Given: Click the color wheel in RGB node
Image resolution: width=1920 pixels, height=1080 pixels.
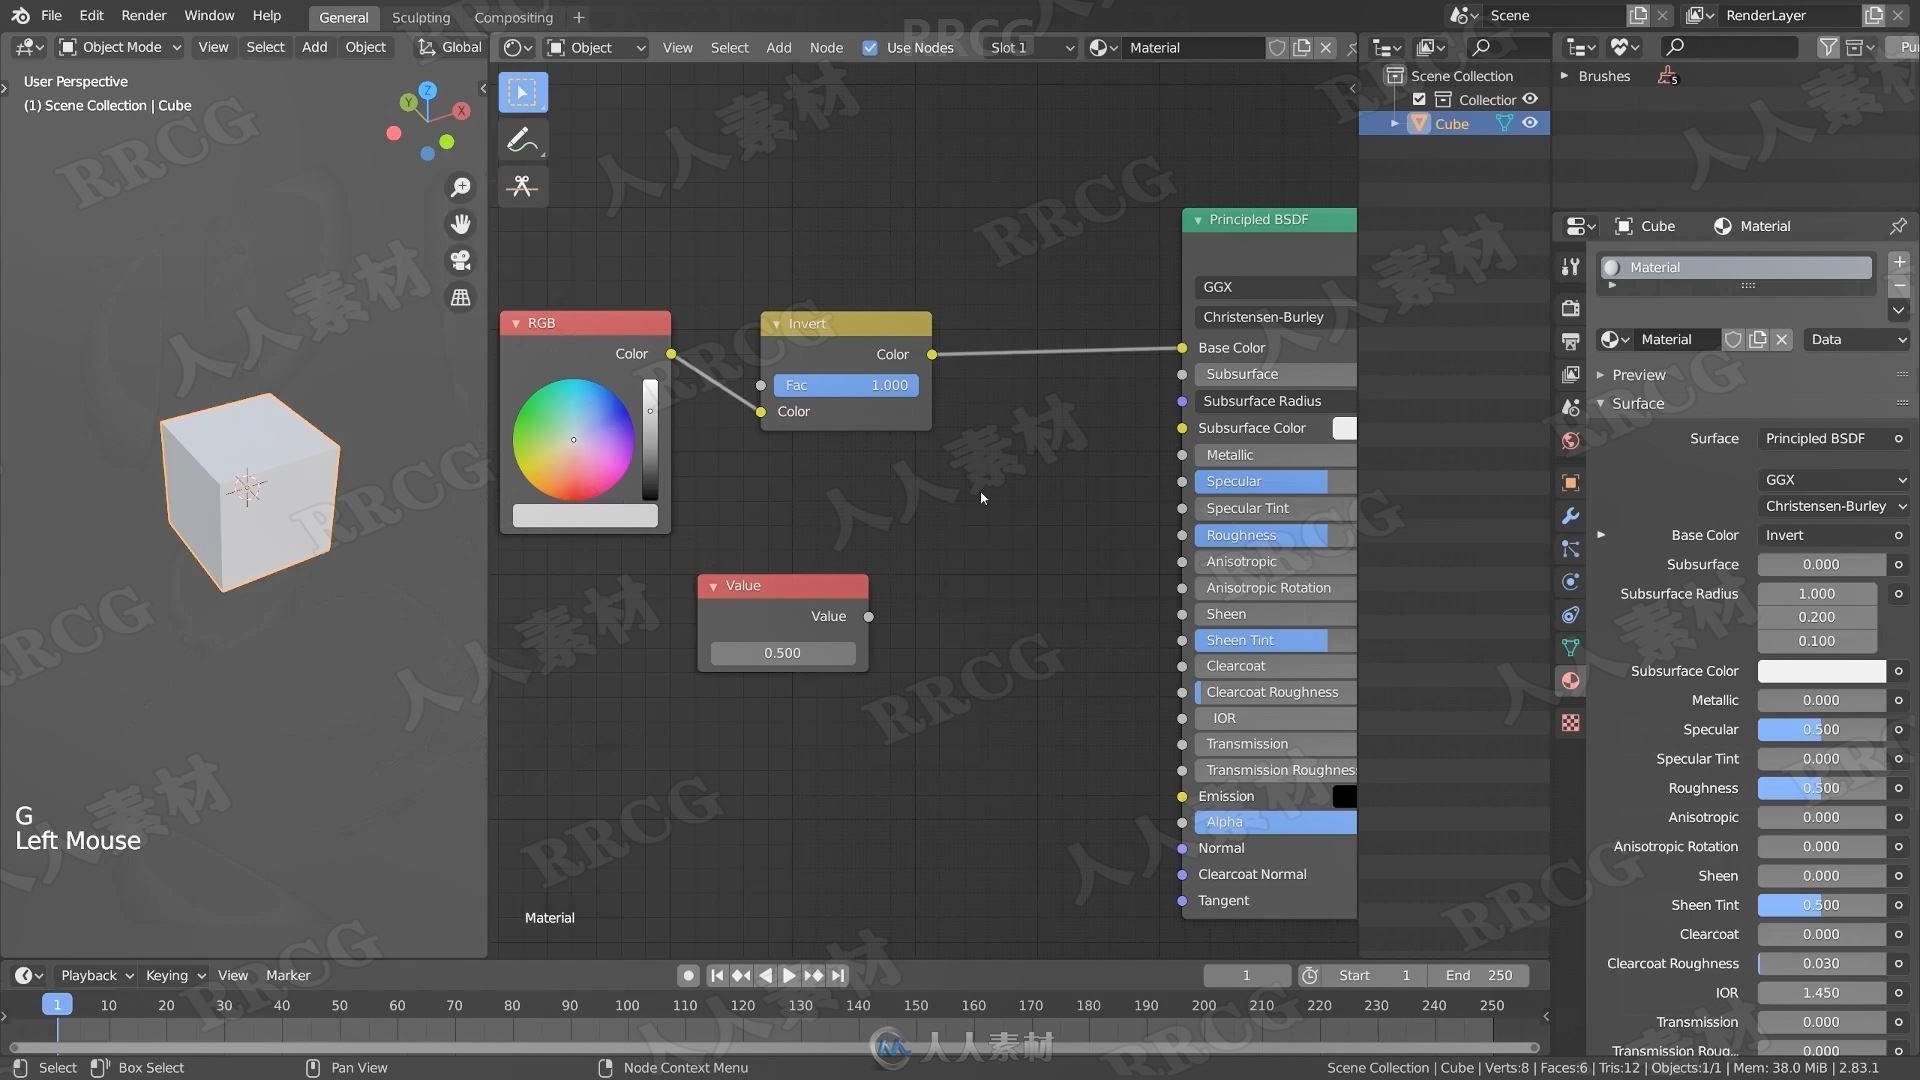Looking at the screenshot, I should point(575,440).
